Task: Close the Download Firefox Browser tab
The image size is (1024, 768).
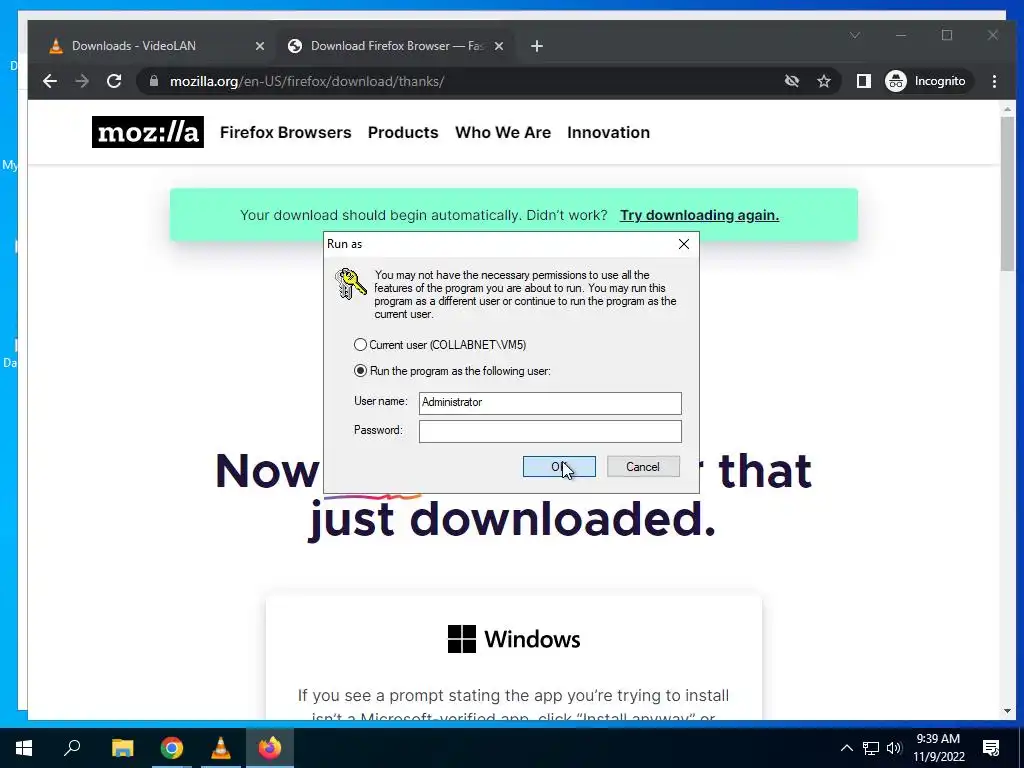Action: tap(499, 46)
